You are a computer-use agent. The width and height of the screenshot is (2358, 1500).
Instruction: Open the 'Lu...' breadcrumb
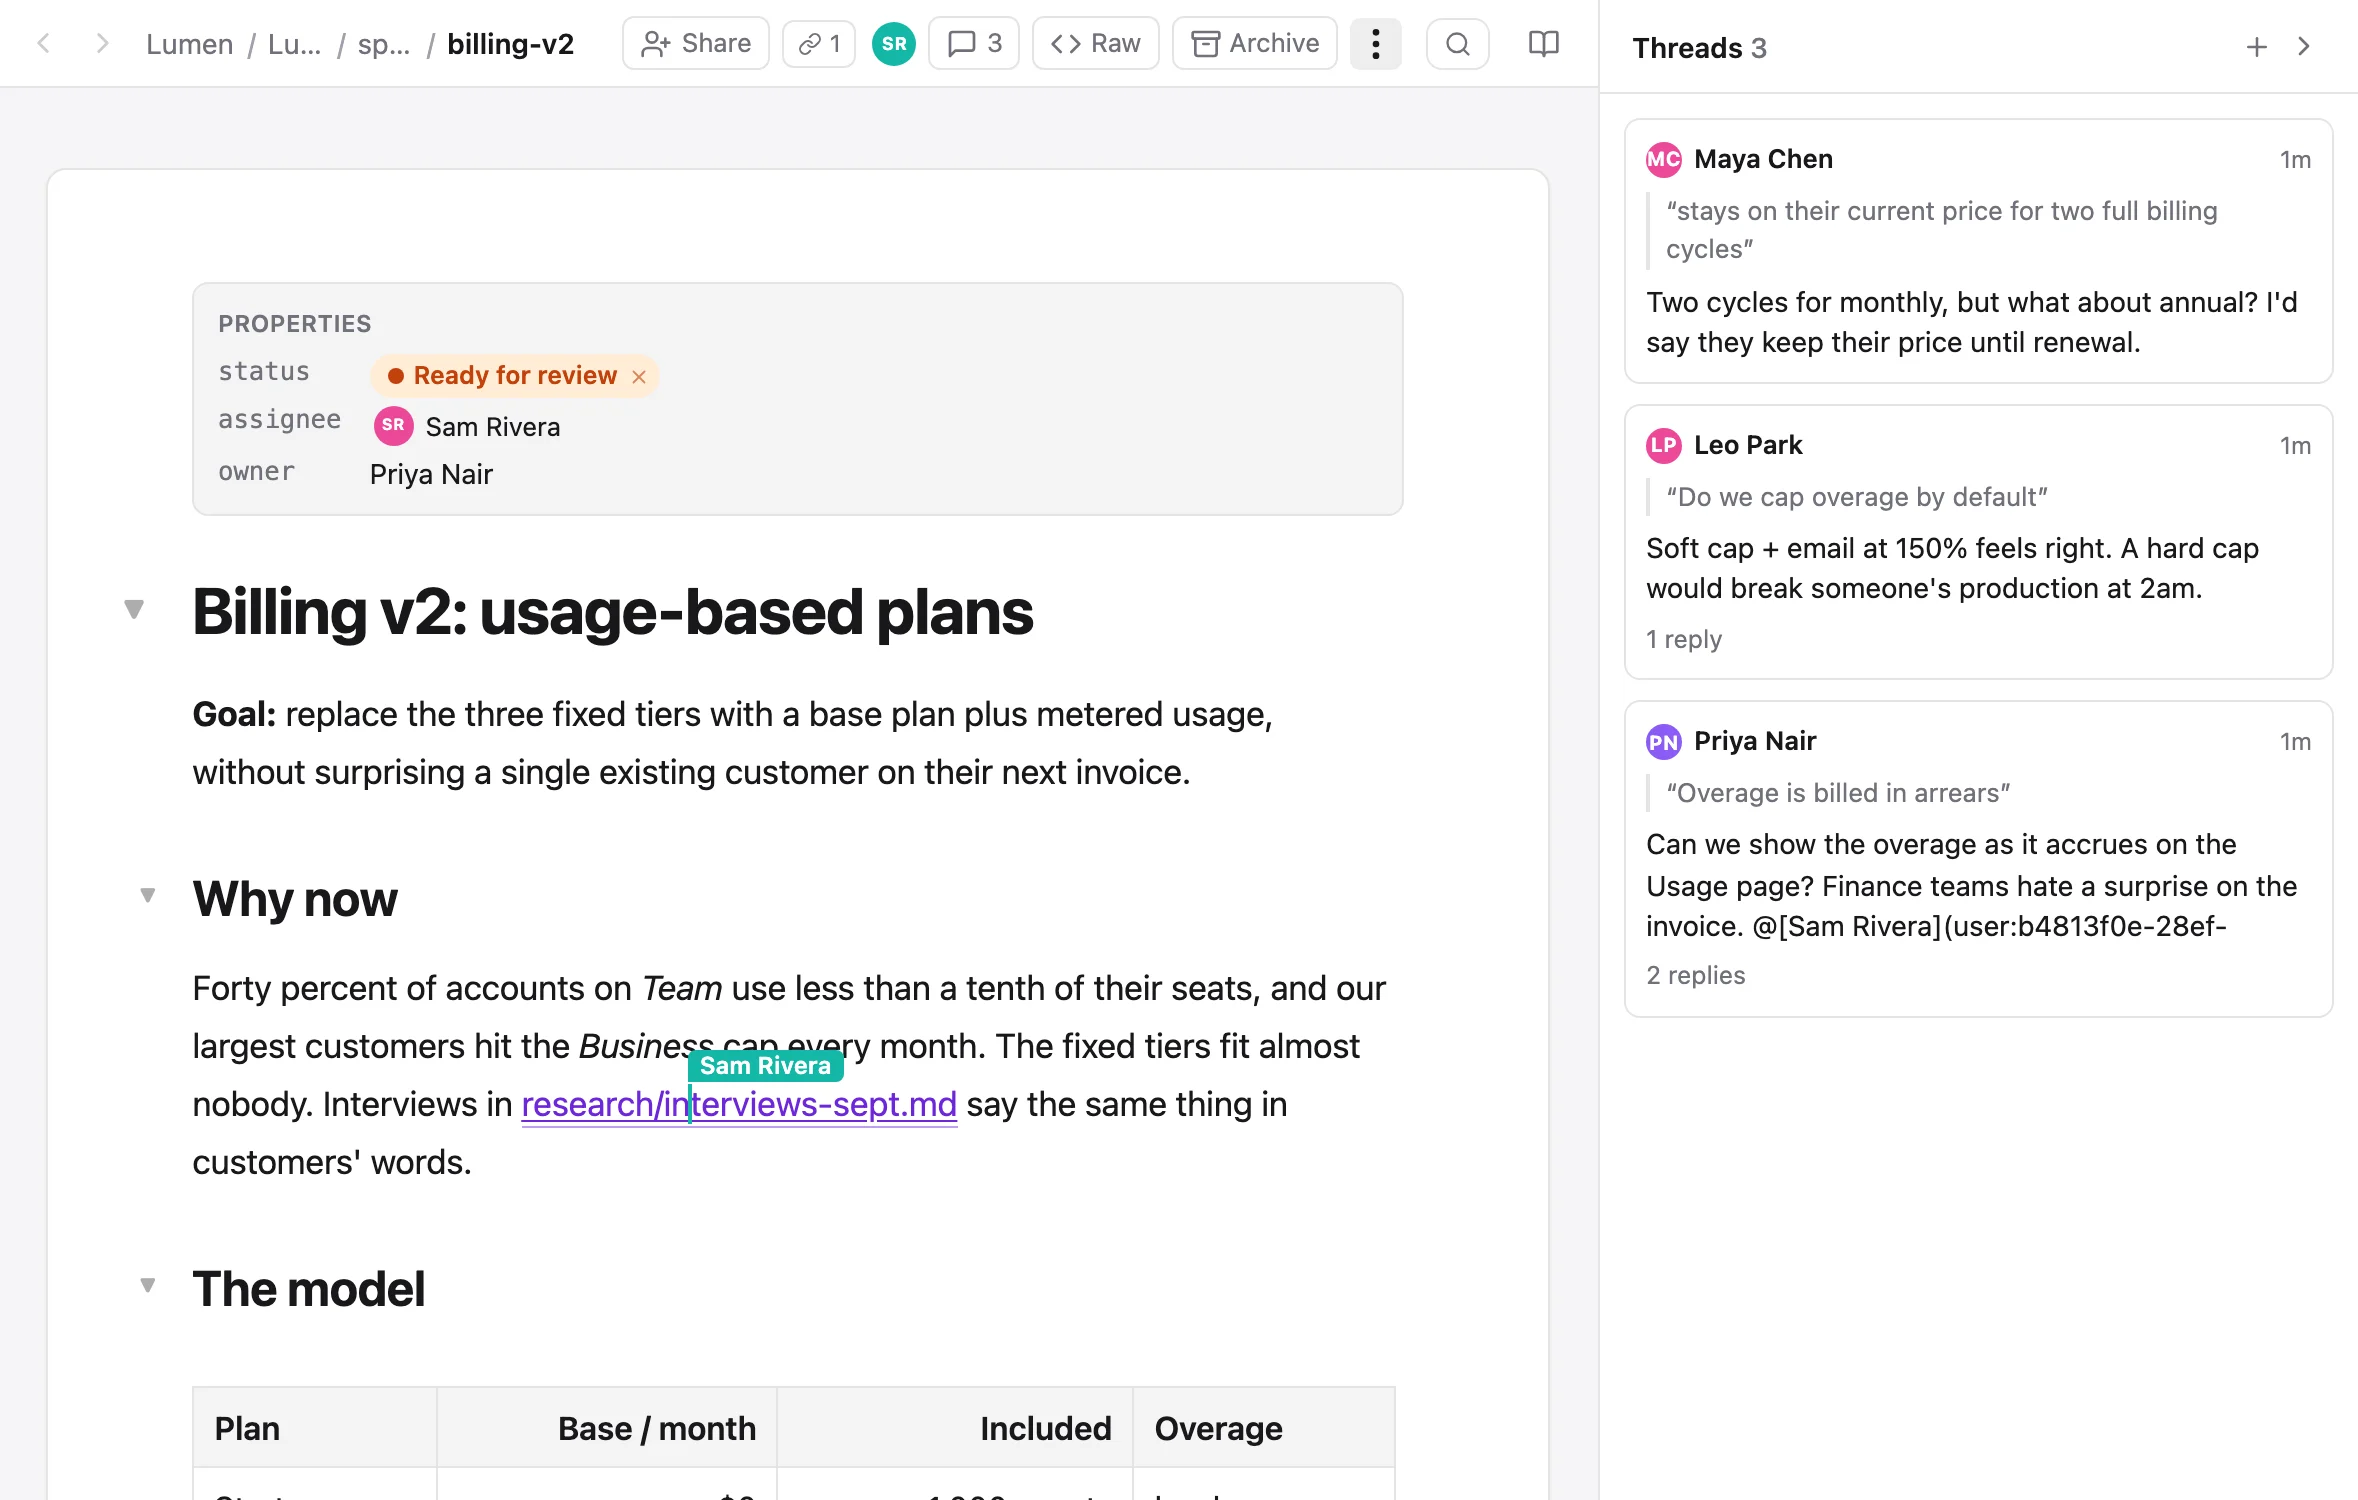295,44
